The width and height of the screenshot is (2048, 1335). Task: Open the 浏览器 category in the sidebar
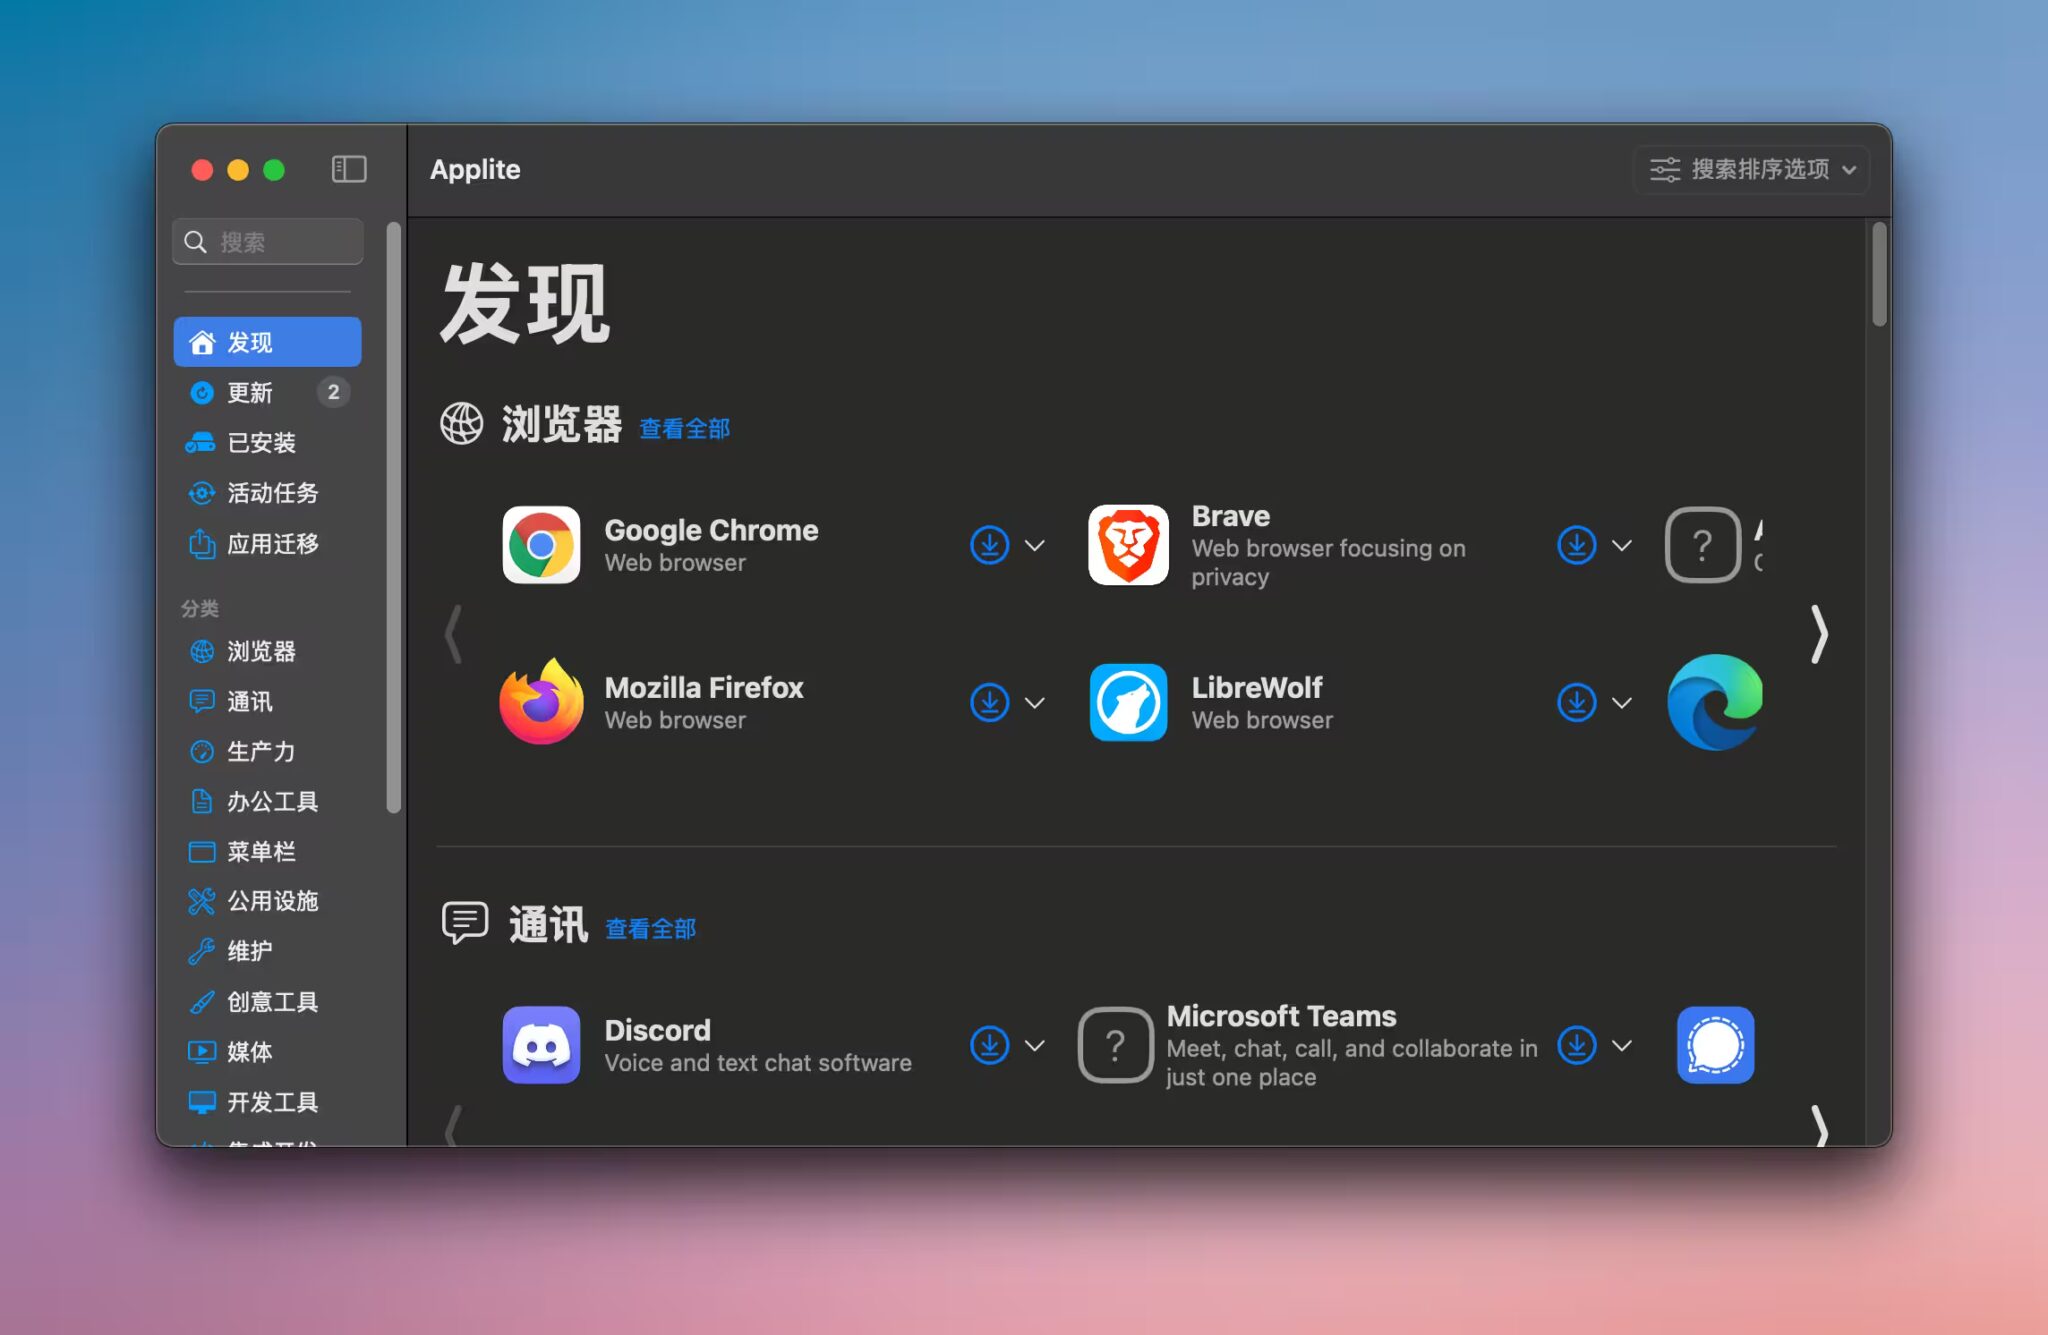tap(262, 651)
